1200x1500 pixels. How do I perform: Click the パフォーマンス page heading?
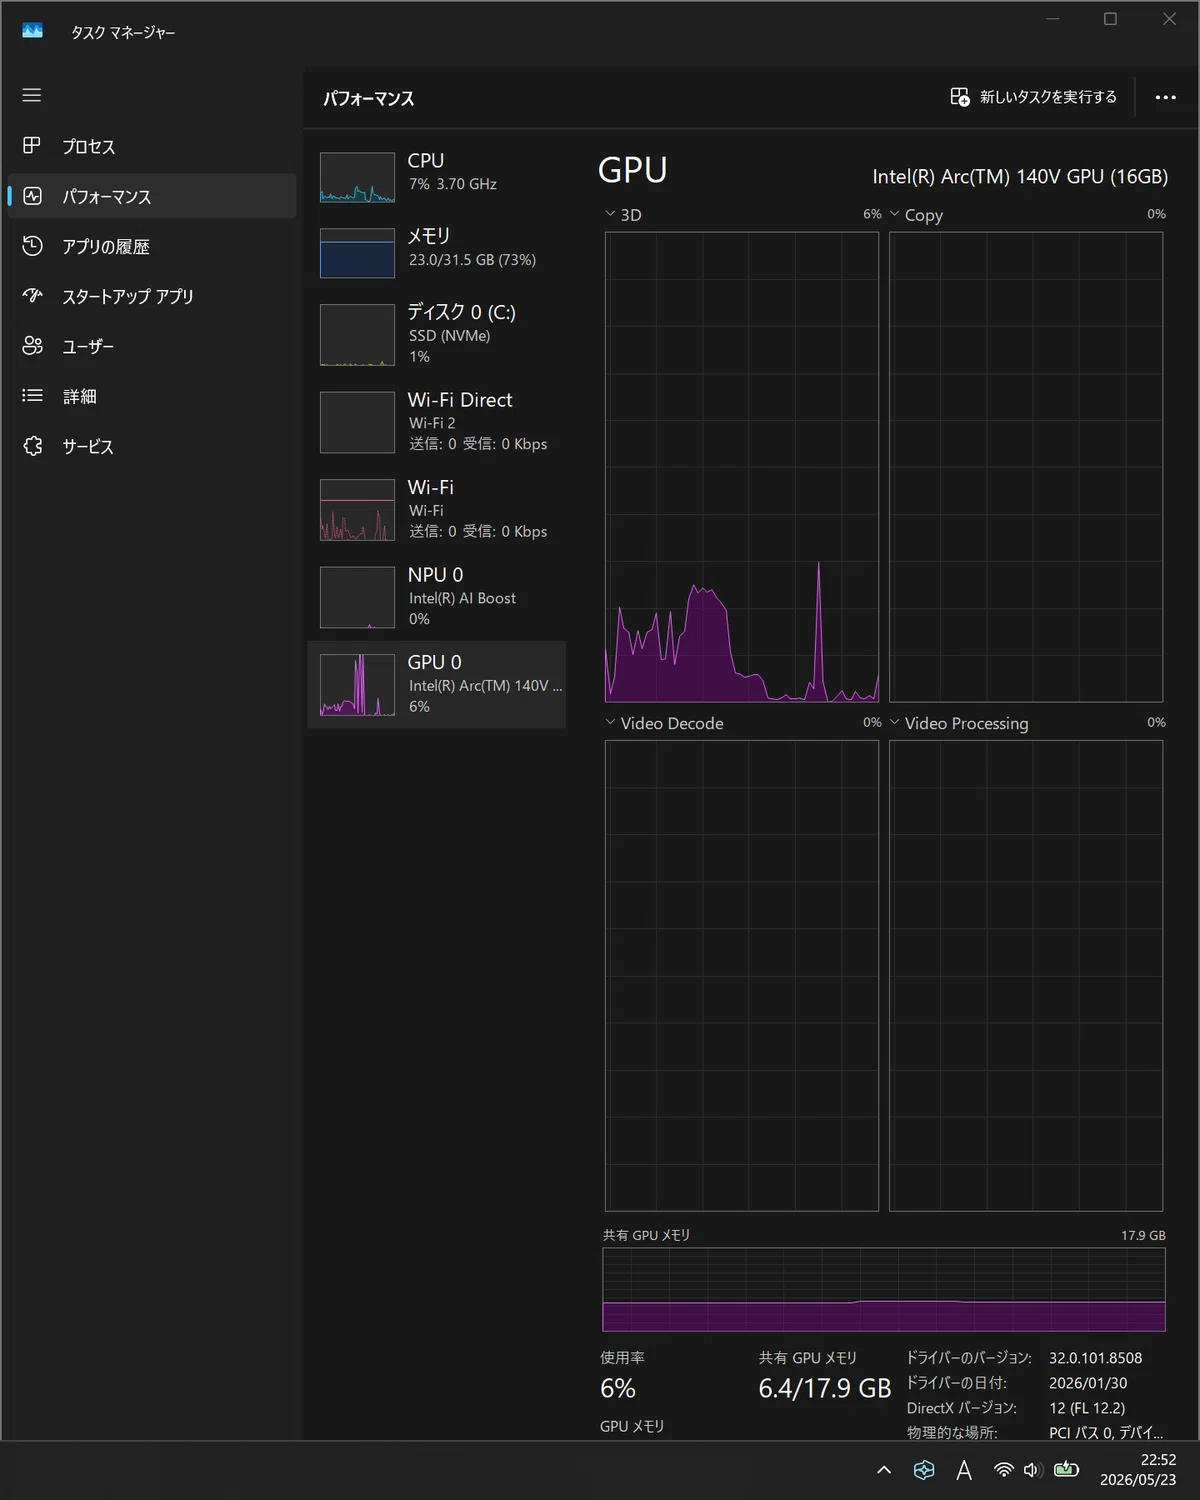(368, 98)
